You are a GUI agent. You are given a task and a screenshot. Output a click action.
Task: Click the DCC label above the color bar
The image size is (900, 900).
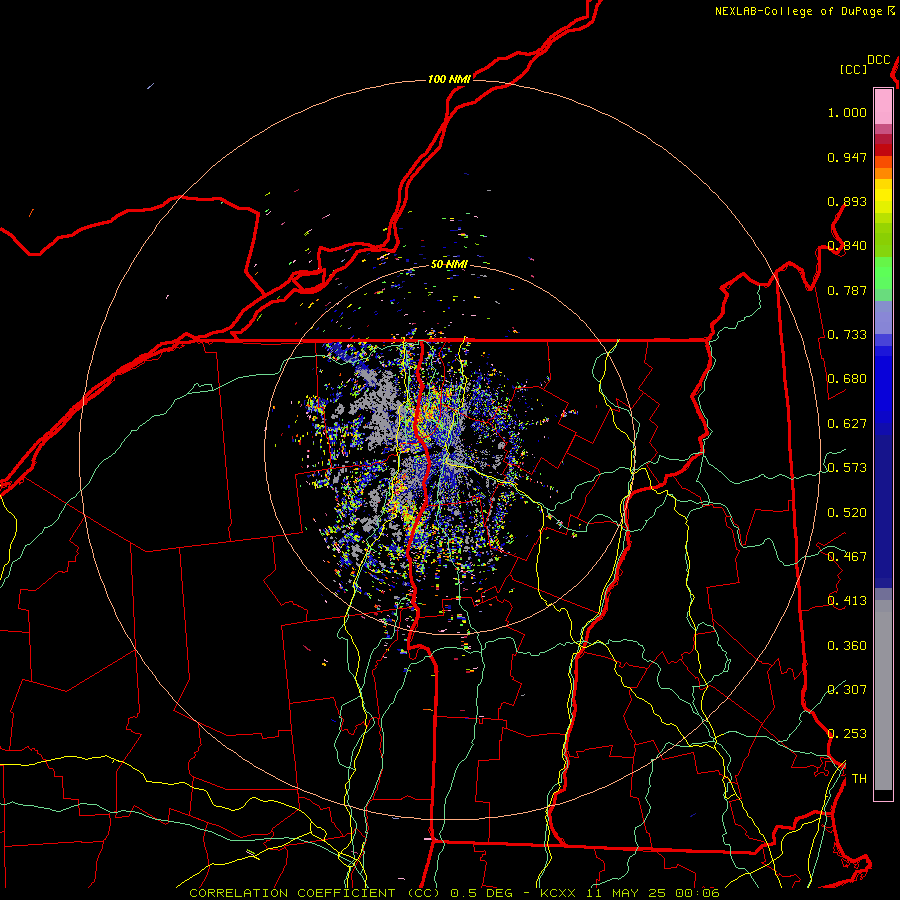pyautogui.click(x=878, y=59)
